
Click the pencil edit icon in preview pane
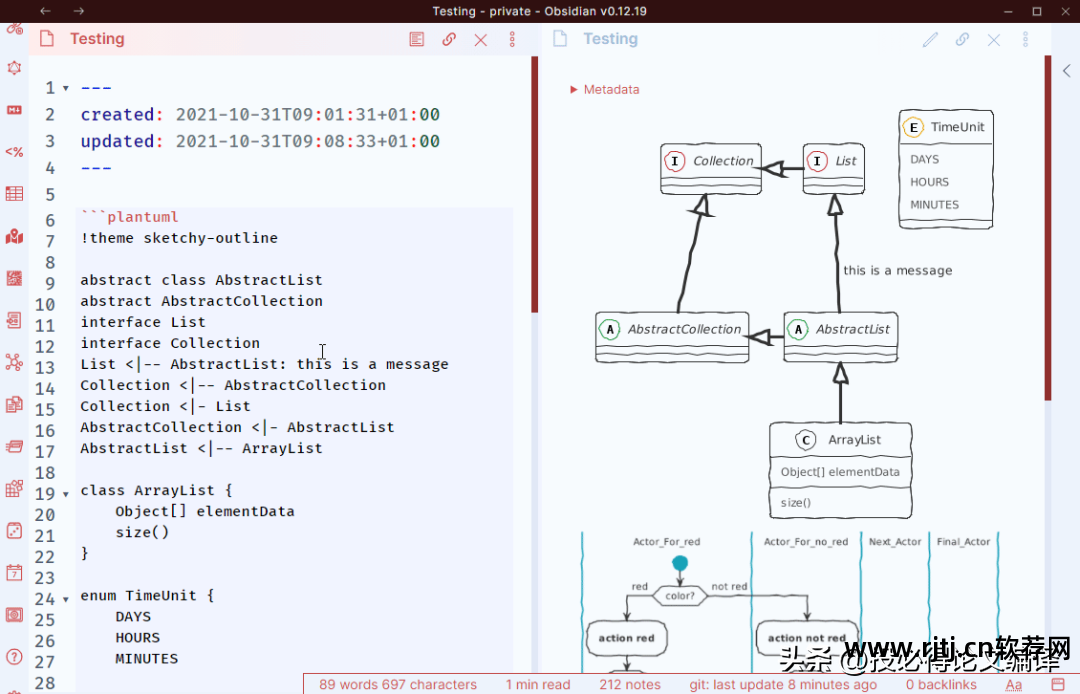coord(930,39)
